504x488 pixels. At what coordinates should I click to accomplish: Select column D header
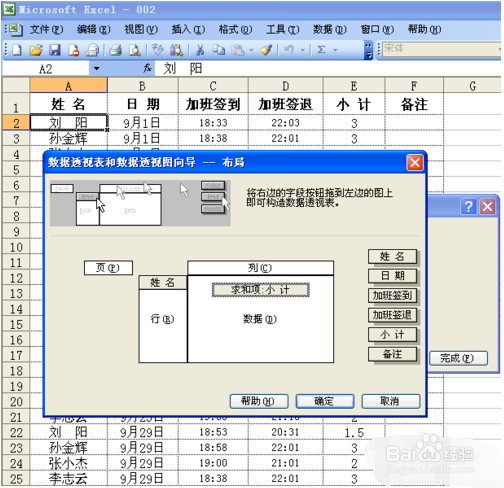286,86
